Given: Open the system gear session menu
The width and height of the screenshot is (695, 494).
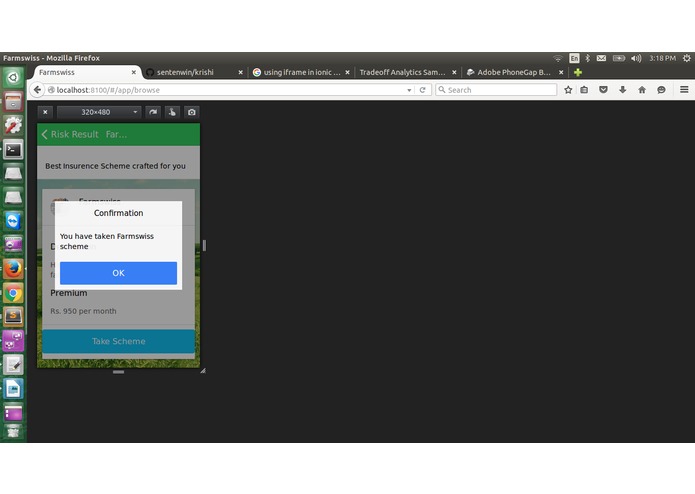Looking at the screenshot, I should [x=687, y=58].
